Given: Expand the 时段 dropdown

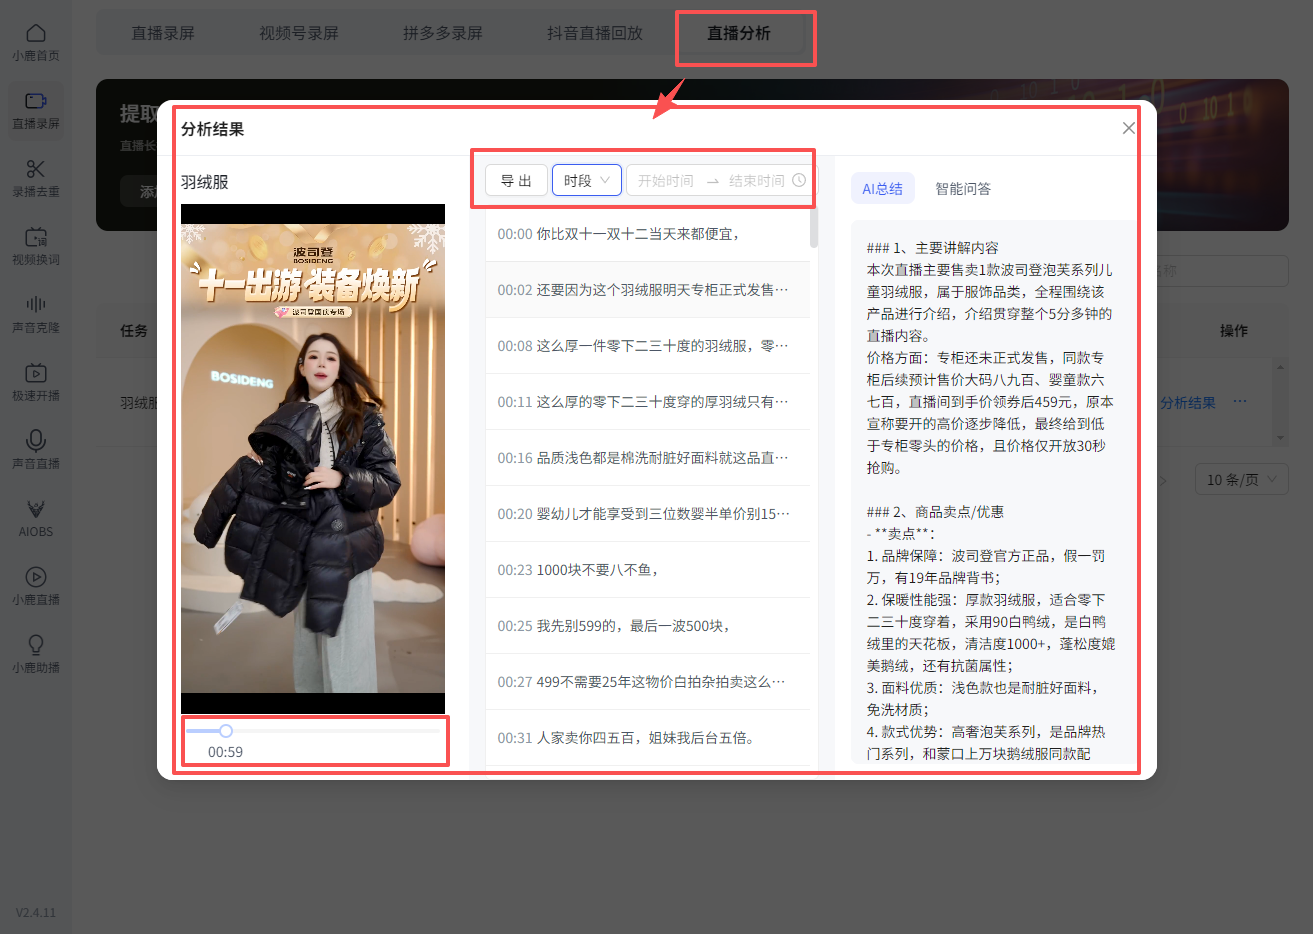Looking at the screenshot, I should pyautogui.click(x=587, y=181).
